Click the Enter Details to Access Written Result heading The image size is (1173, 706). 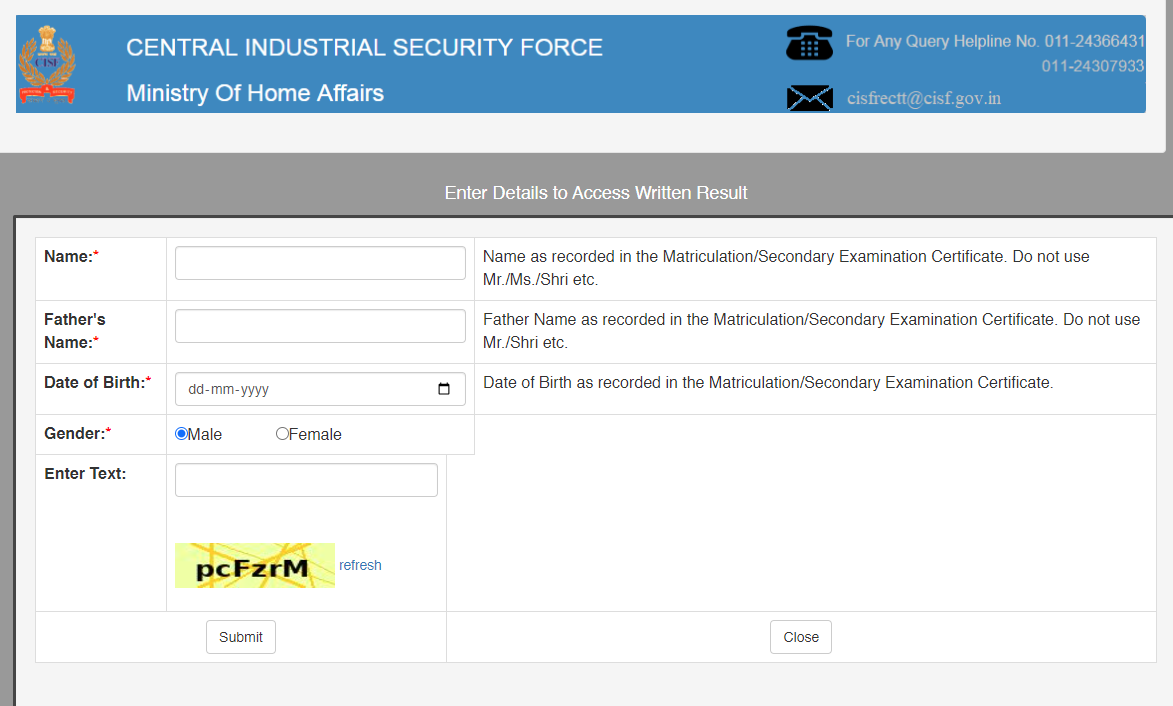596,192
